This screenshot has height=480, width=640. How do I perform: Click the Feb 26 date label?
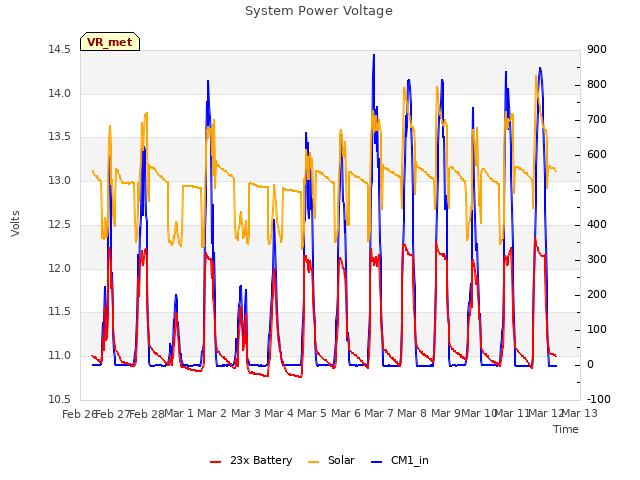point(79,415)
